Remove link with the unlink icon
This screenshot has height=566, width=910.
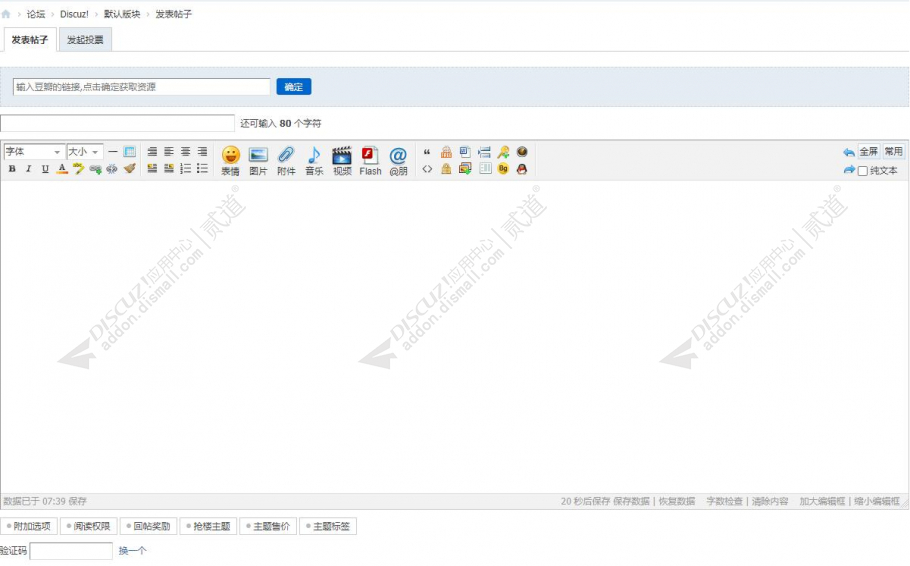tap(111, 169)
